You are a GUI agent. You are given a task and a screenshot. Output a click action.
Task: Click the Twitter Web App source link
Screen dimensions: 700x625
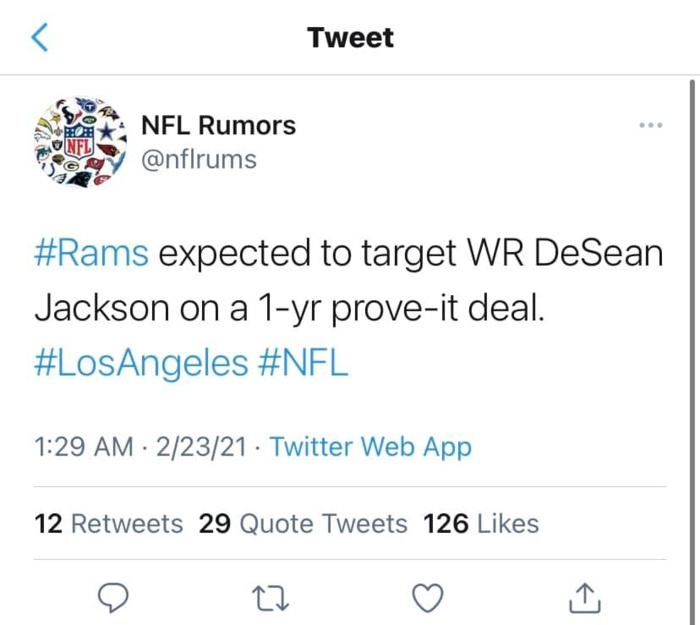pos(370,447)
